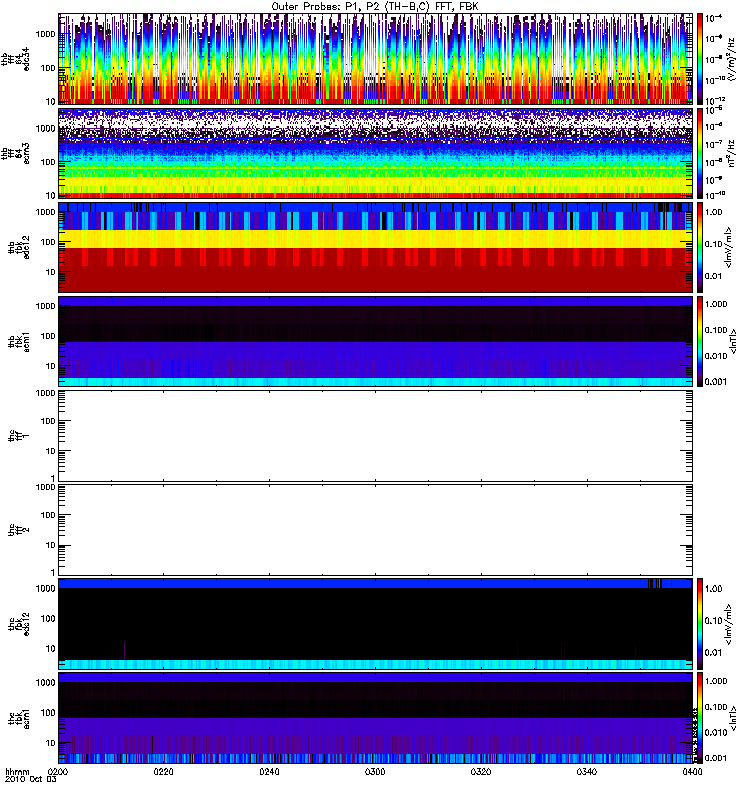Select the 0240 time axis label
This screenshot has height=800, width=750.
pos(269,772)
